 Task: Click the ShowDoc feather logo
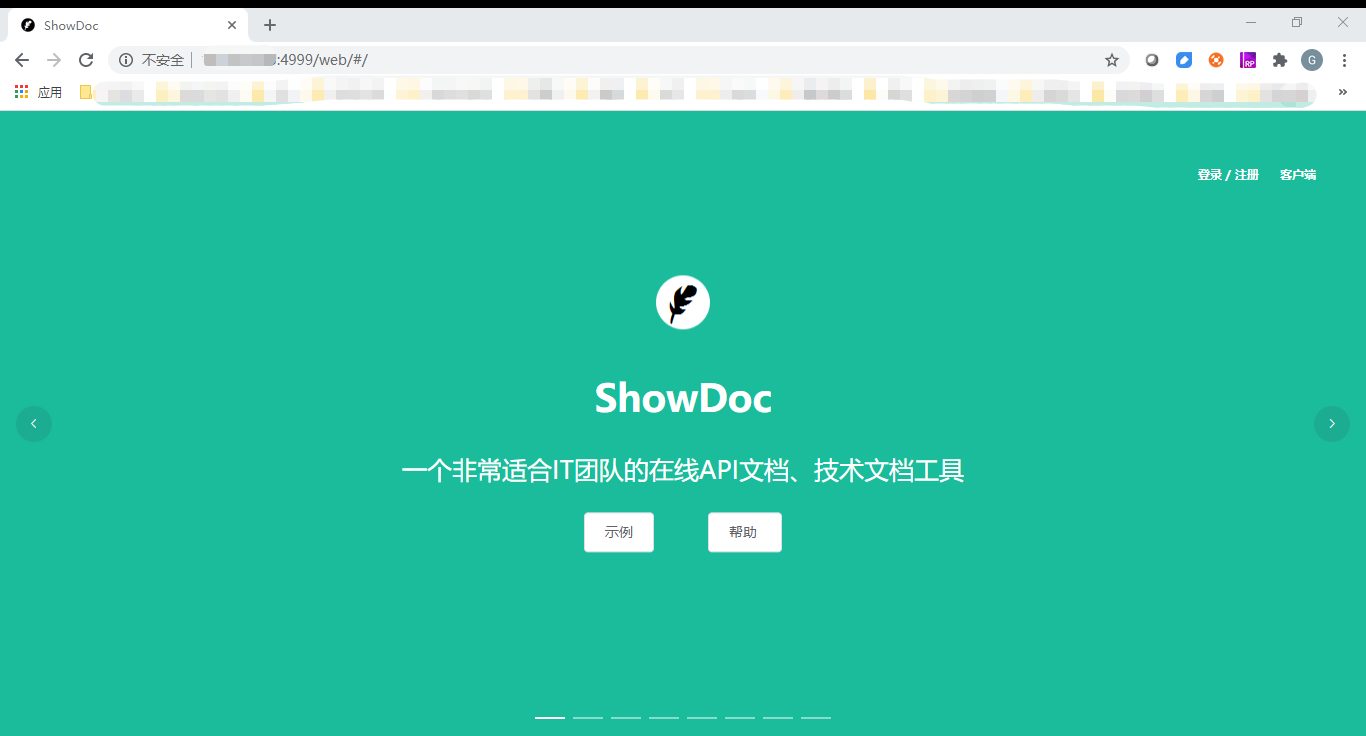click(683, 301)
